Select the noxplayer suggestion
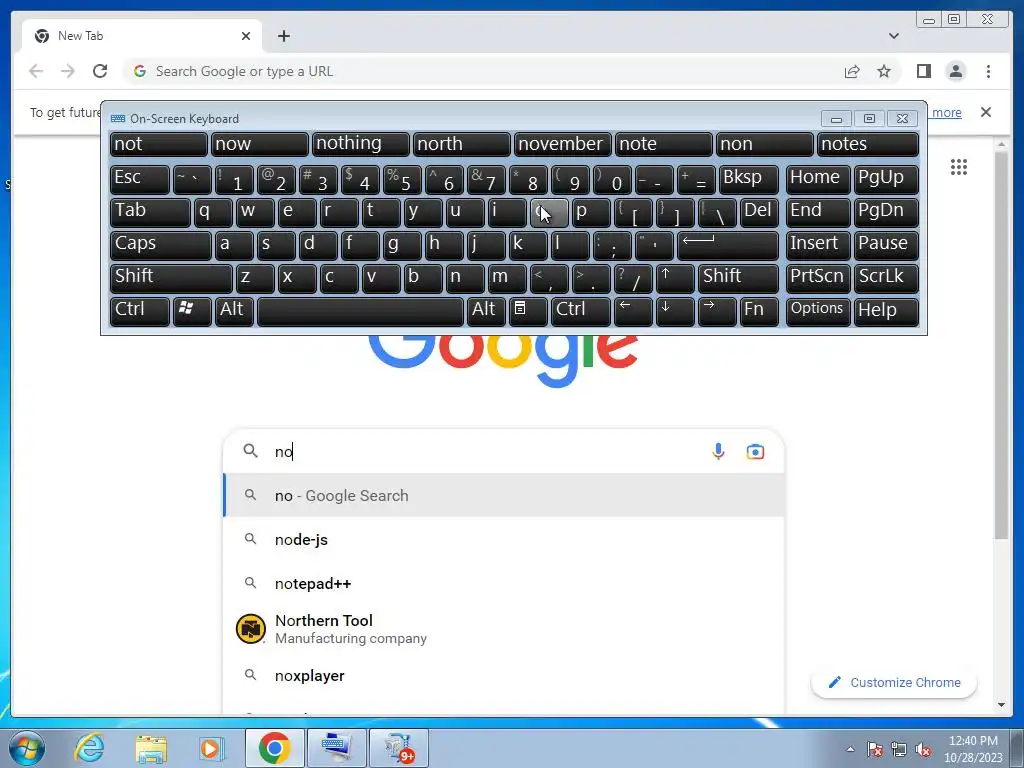1024x768 pixels. click(x=504, y=675)
